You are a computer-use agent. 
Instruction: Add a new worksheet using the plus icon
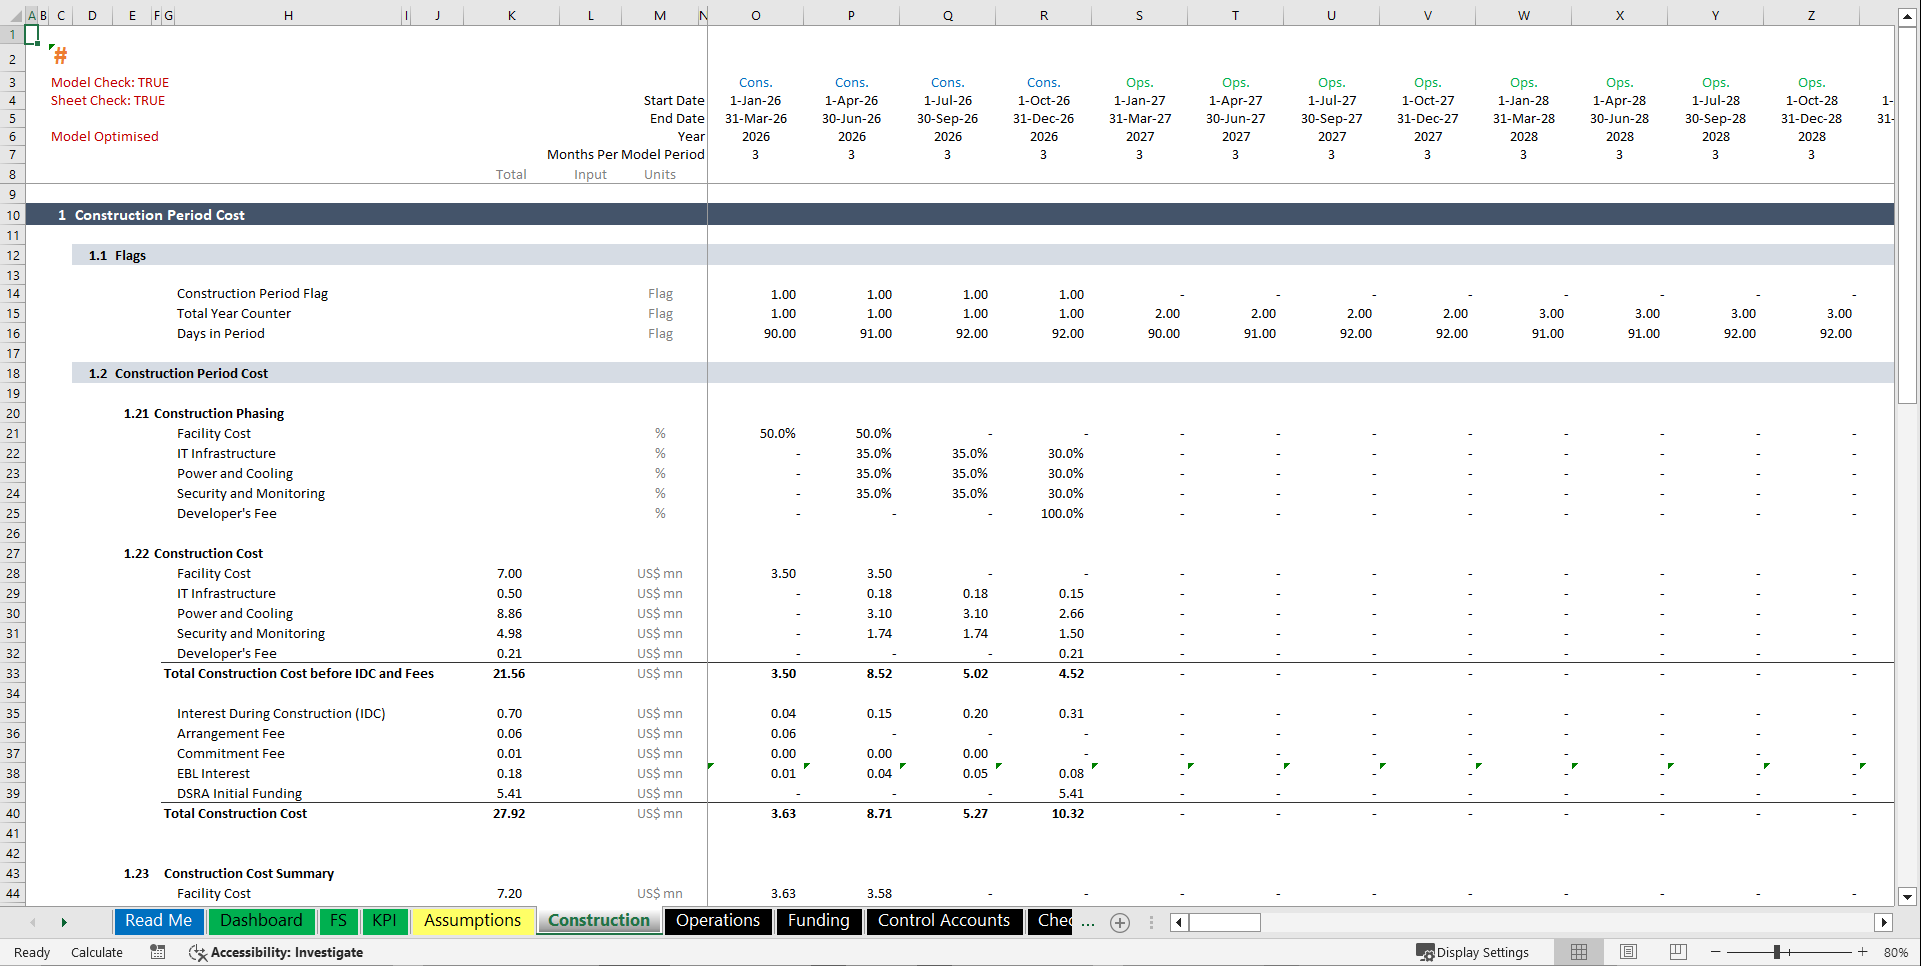pos(1119,922)
